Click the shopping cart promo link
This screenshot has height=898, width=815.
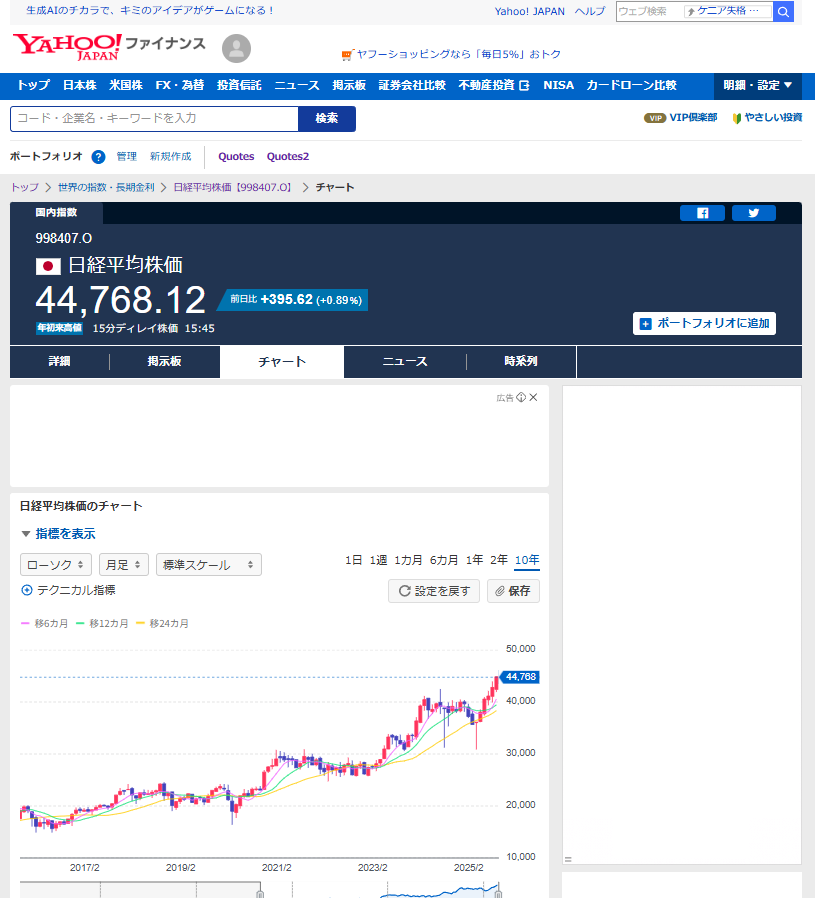pyautogui.click(x=451, y=54)
